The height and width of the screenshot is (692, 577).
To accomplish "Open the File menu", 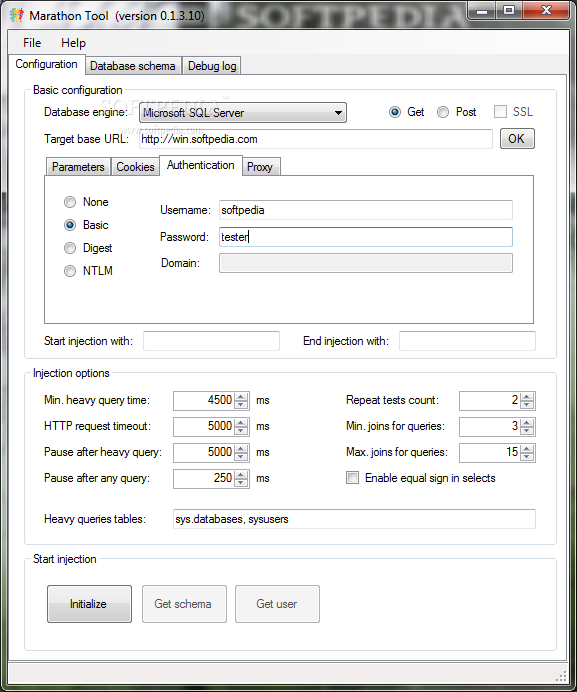I will point(32,43).
